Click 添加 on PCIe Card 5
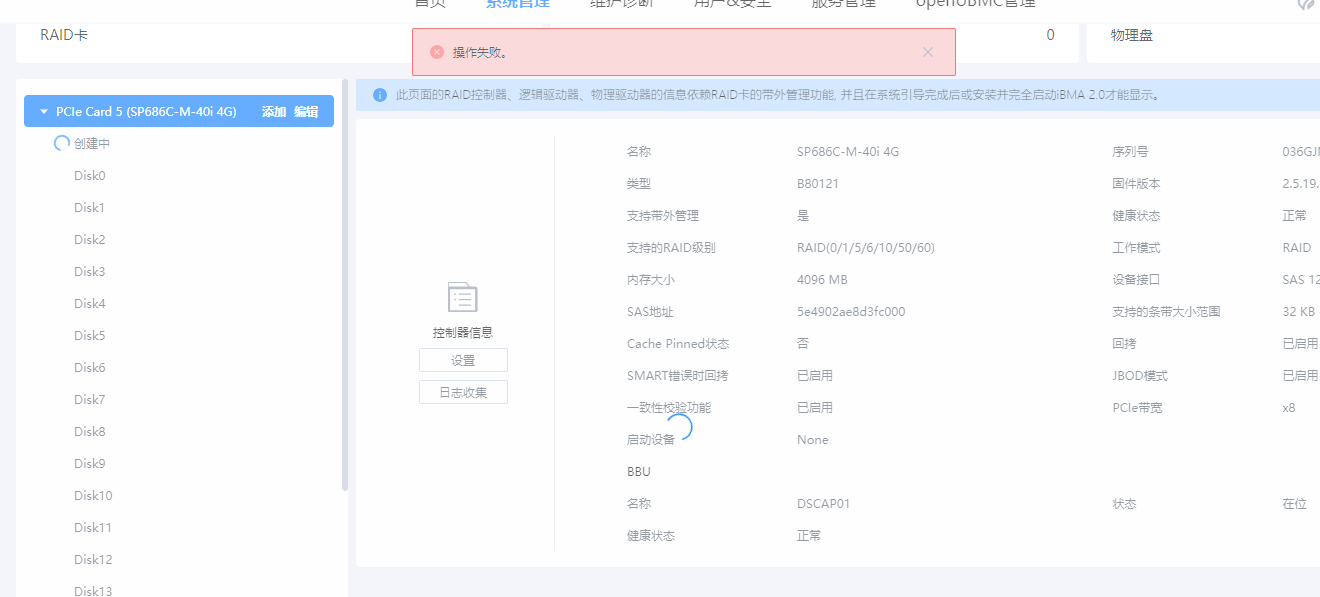 coord(273,112)
